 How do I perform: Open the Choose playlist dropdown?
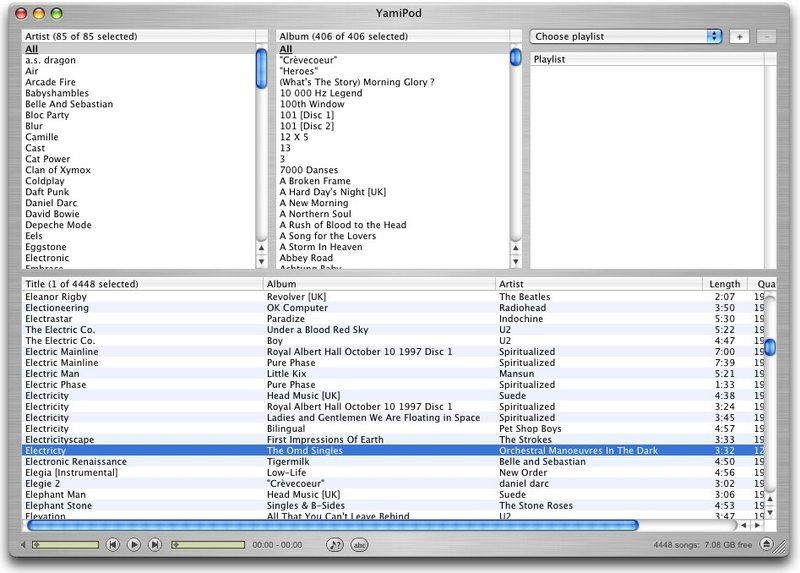pos(626,36)
